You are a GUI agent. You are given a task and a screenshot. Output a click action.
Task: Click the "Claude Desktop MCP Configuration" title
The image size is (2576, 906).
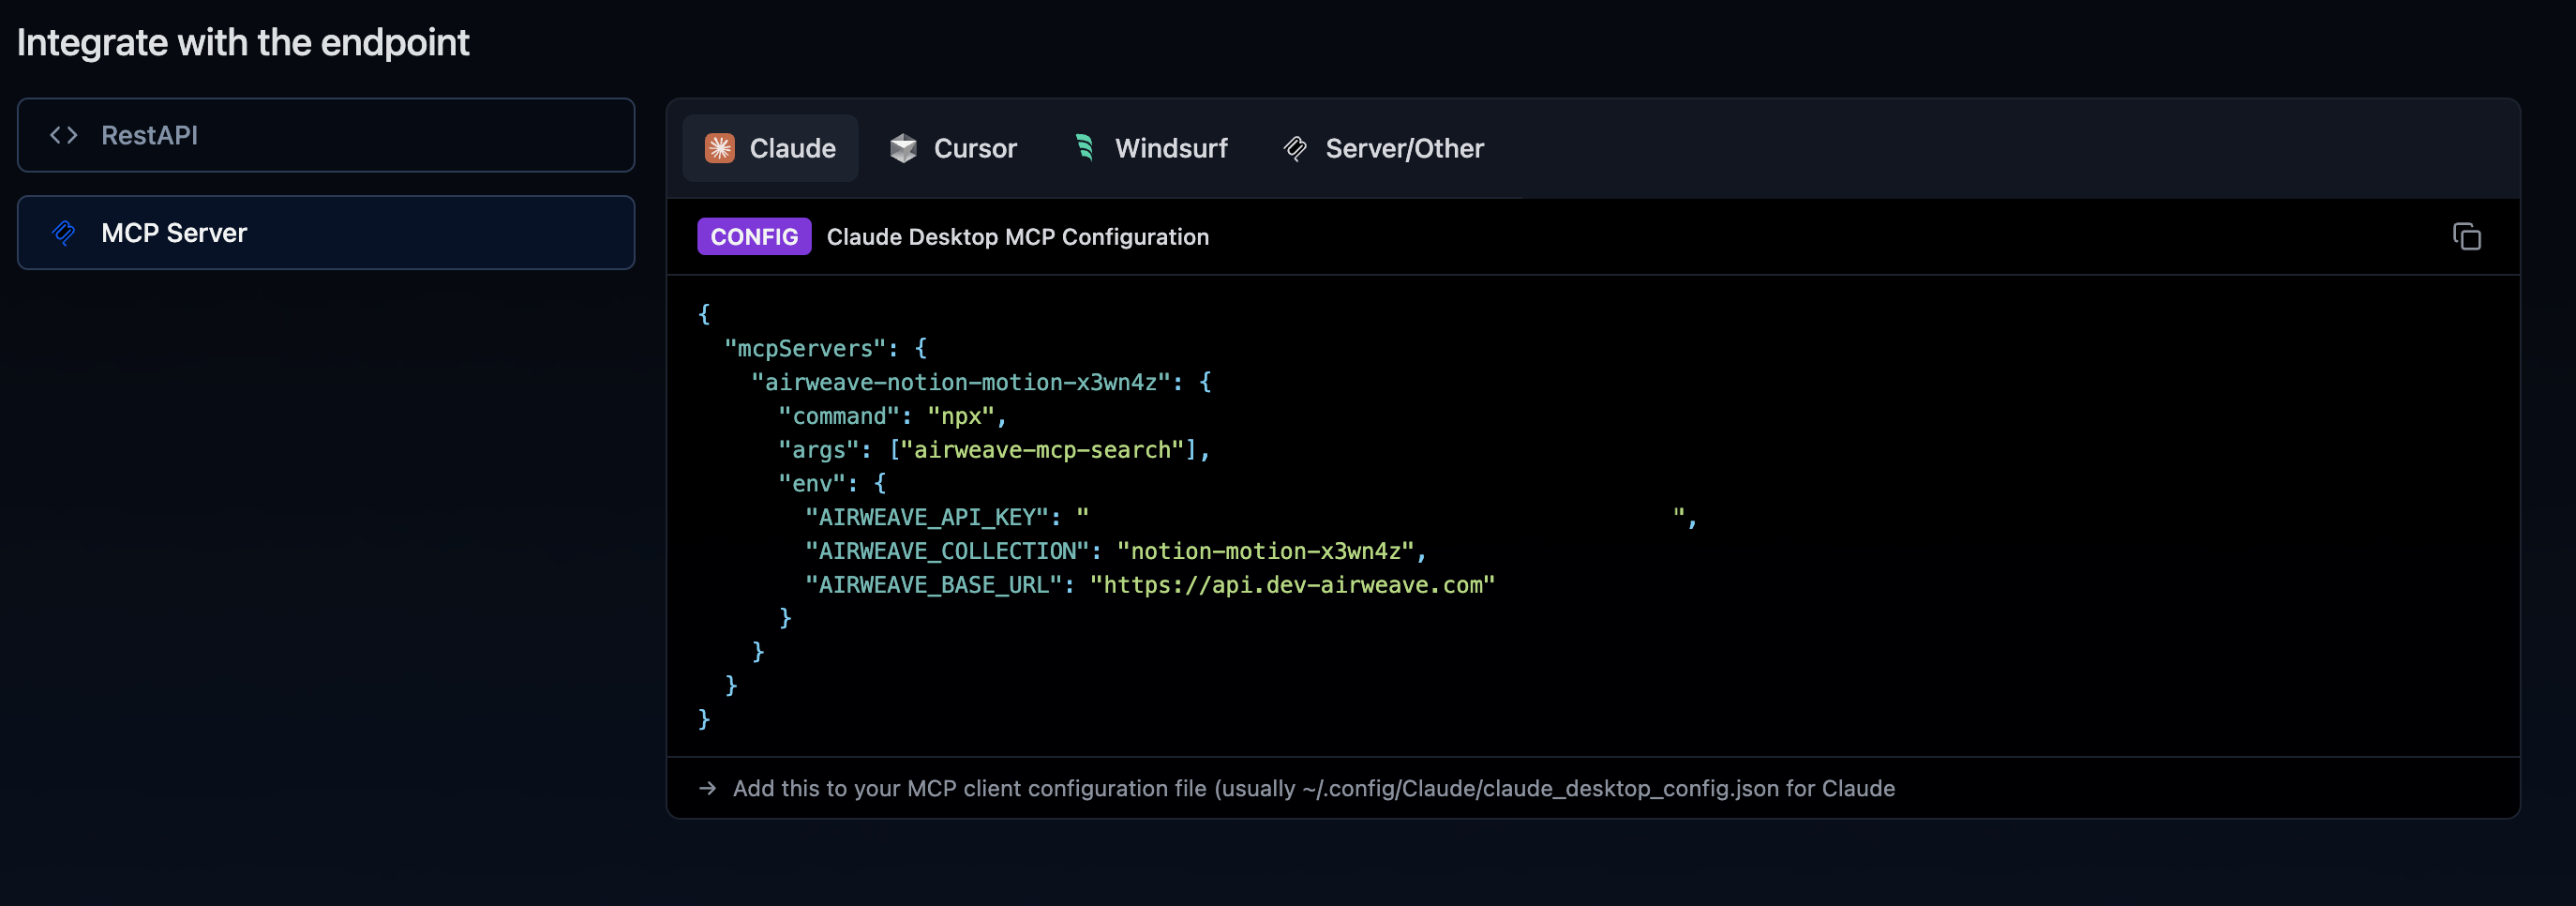click(x=1017, y=237)
